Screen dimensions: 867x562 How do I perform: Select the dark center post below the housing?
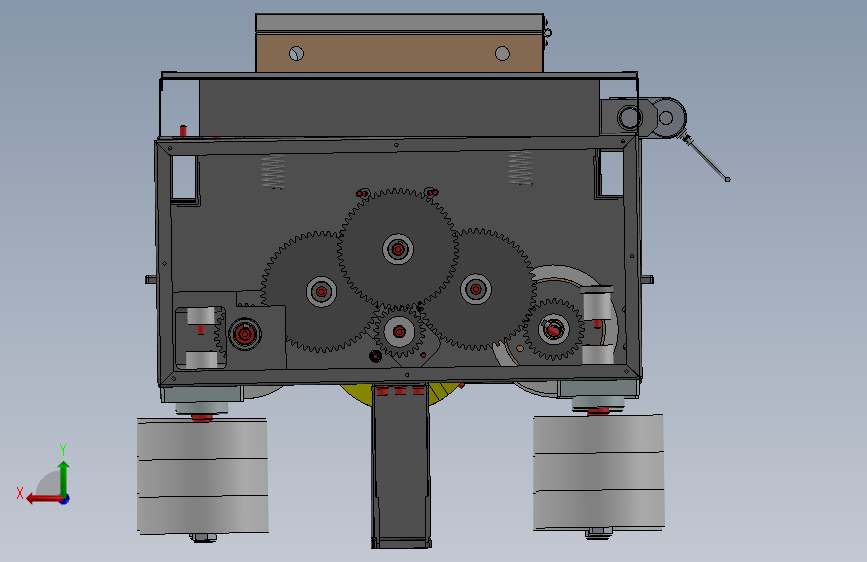(401, 465)
